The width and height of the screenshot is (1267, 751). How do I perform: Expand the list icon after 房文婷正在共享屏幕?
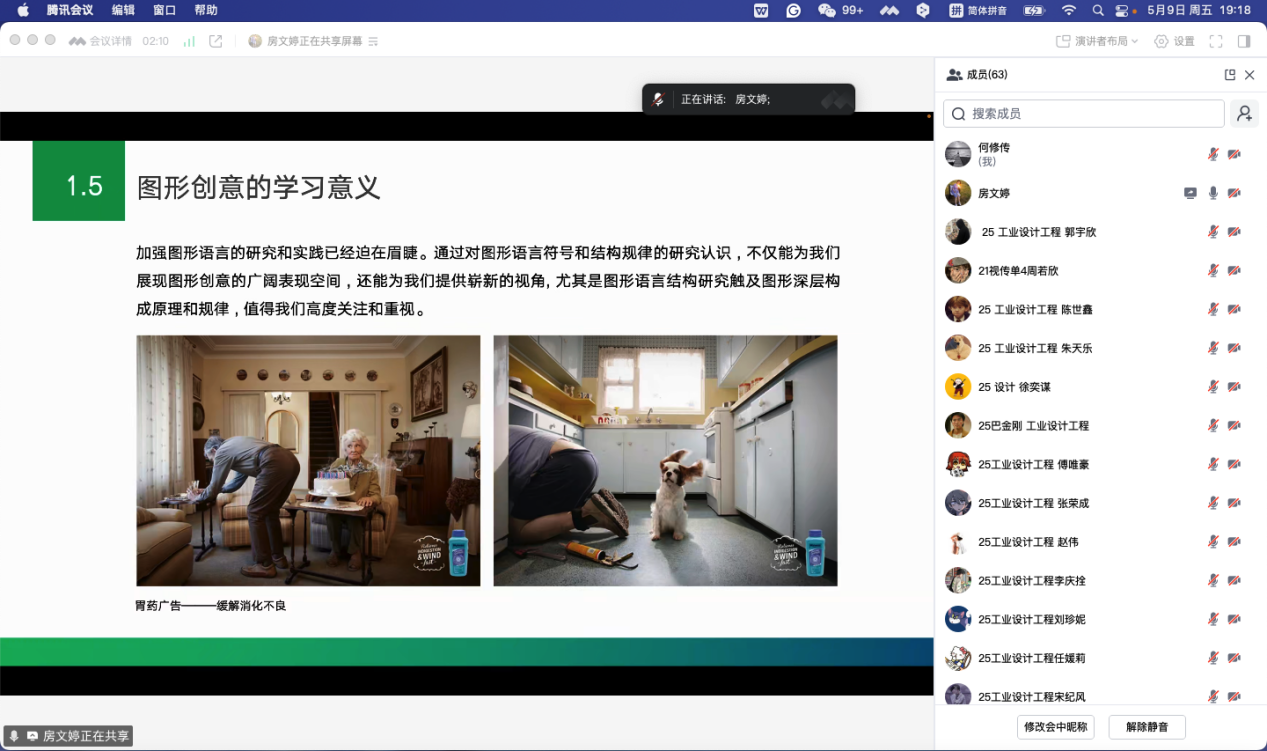373,41
